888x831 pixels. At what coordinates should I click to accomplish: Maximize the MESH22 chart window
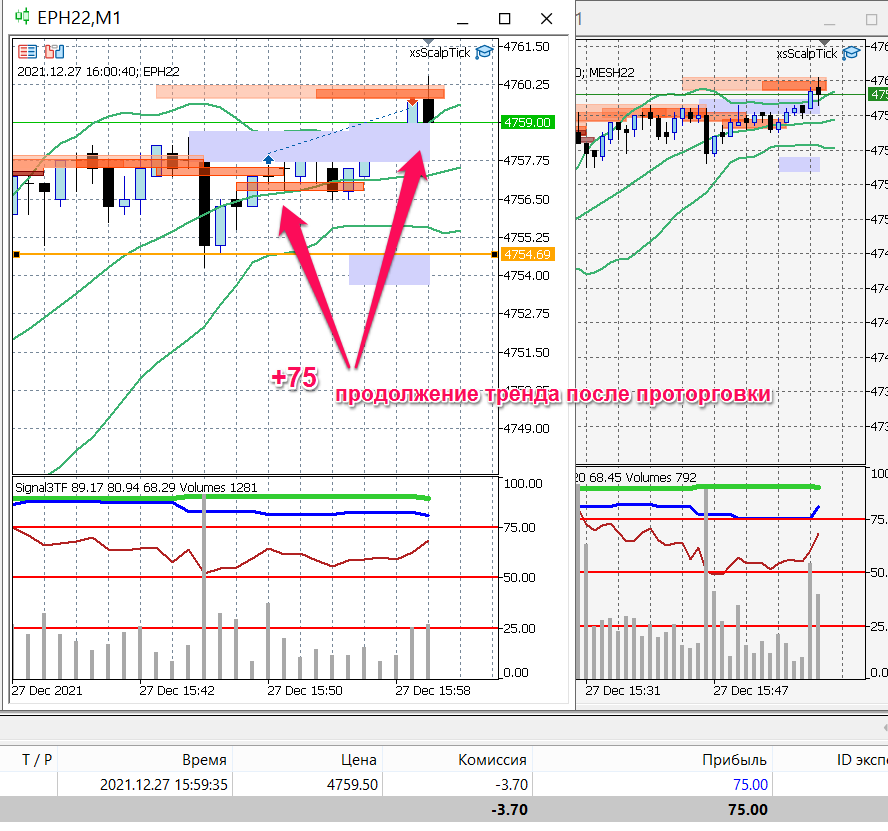872,20
